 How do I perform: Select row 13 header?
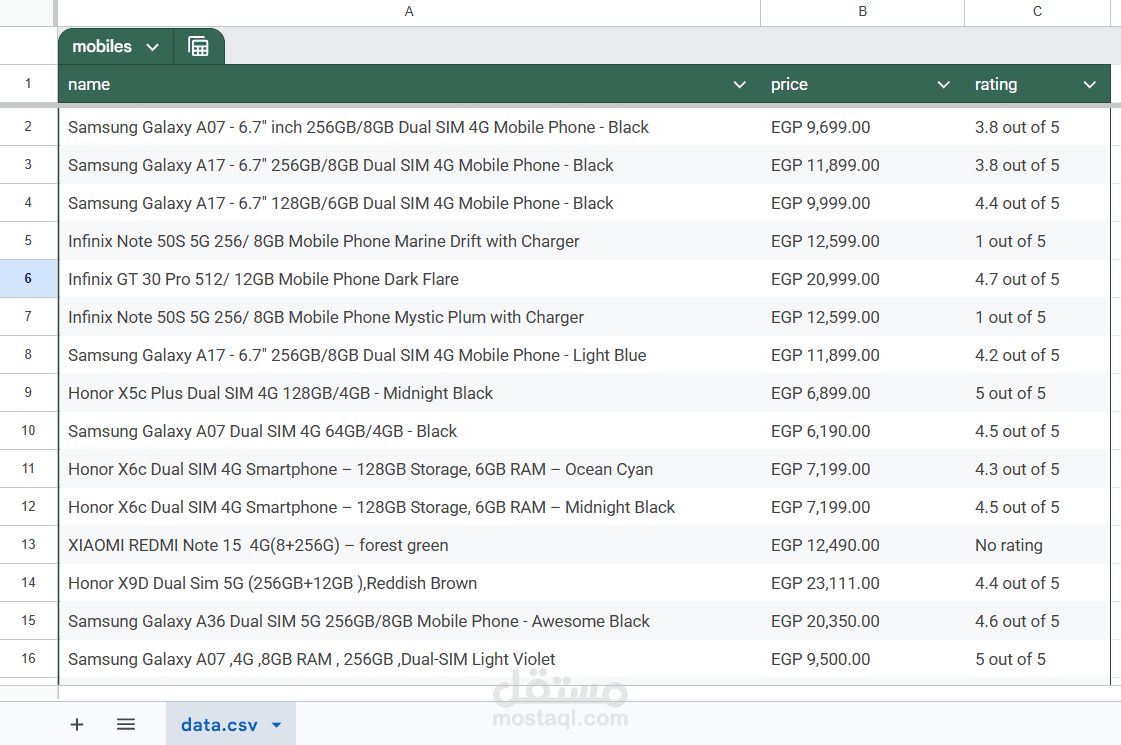pos(28,544)
